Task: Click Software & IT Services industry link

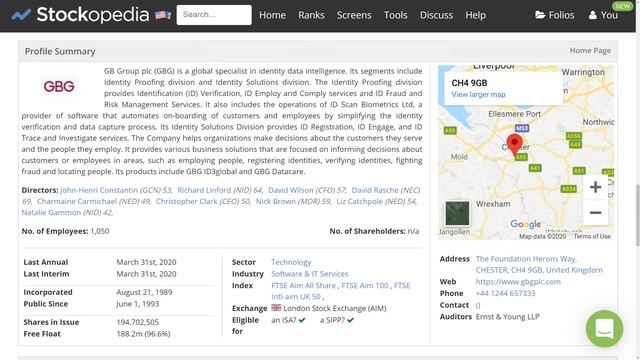Action: pos(310,274)
